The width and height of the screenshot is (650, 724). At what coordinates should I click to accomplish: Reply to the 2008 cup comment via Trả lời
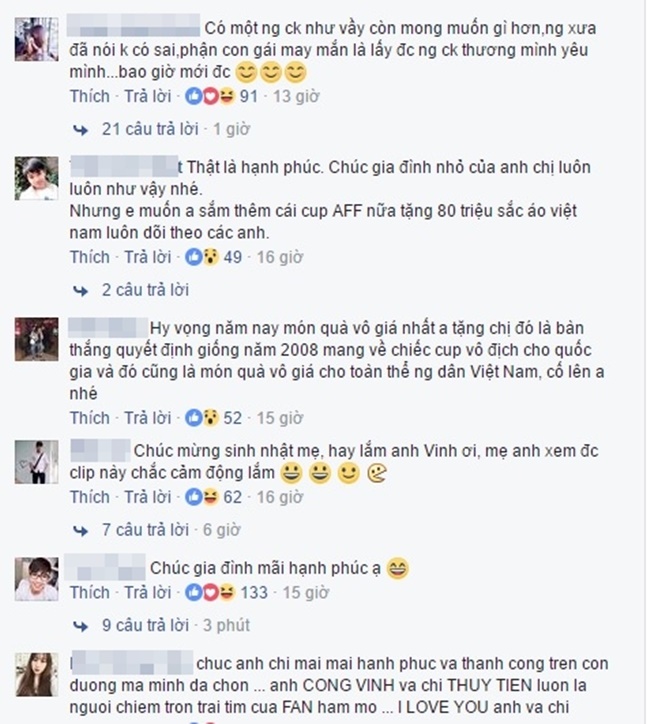tap(148, 418)
